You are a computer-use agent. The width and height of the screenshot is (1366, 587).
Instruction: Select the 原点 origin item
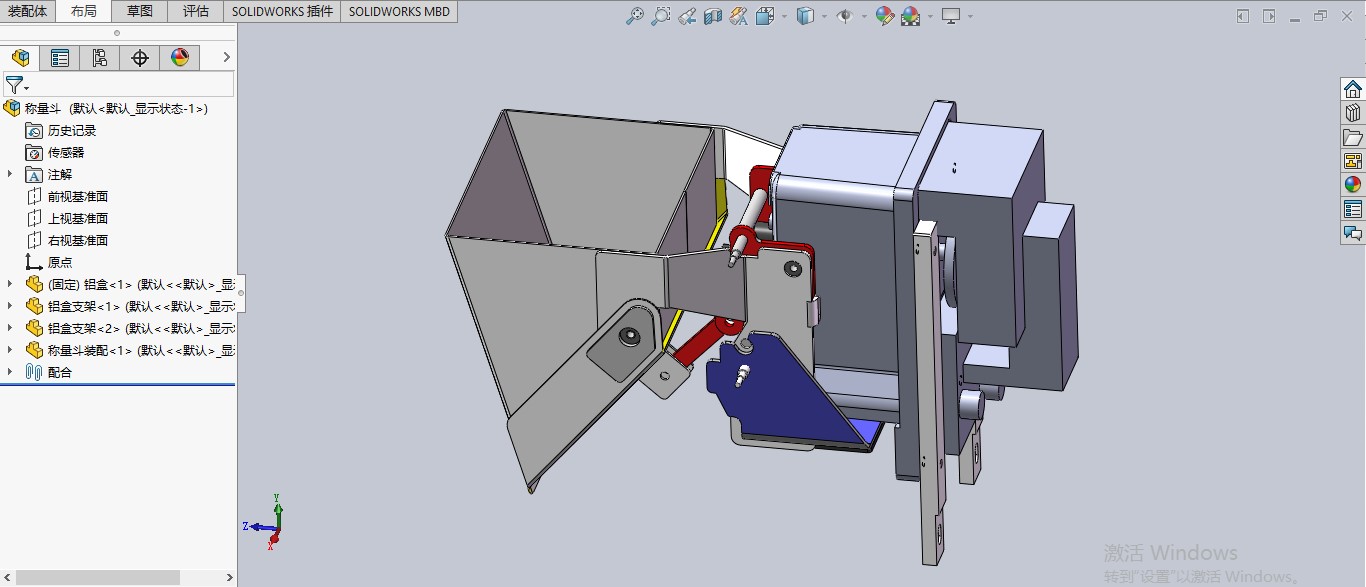pos(48,262)
